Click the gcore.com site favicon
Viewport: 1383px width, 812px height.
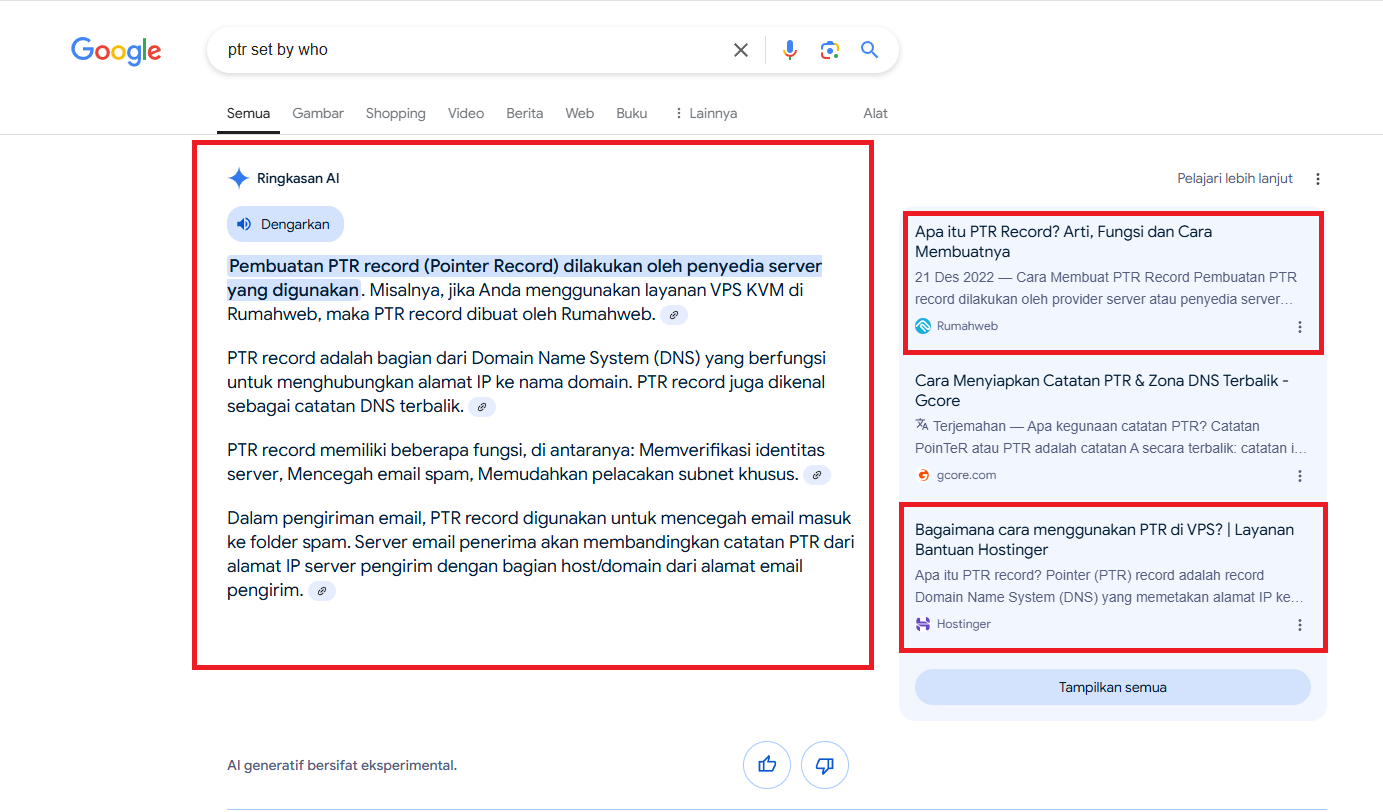point(923,475)
